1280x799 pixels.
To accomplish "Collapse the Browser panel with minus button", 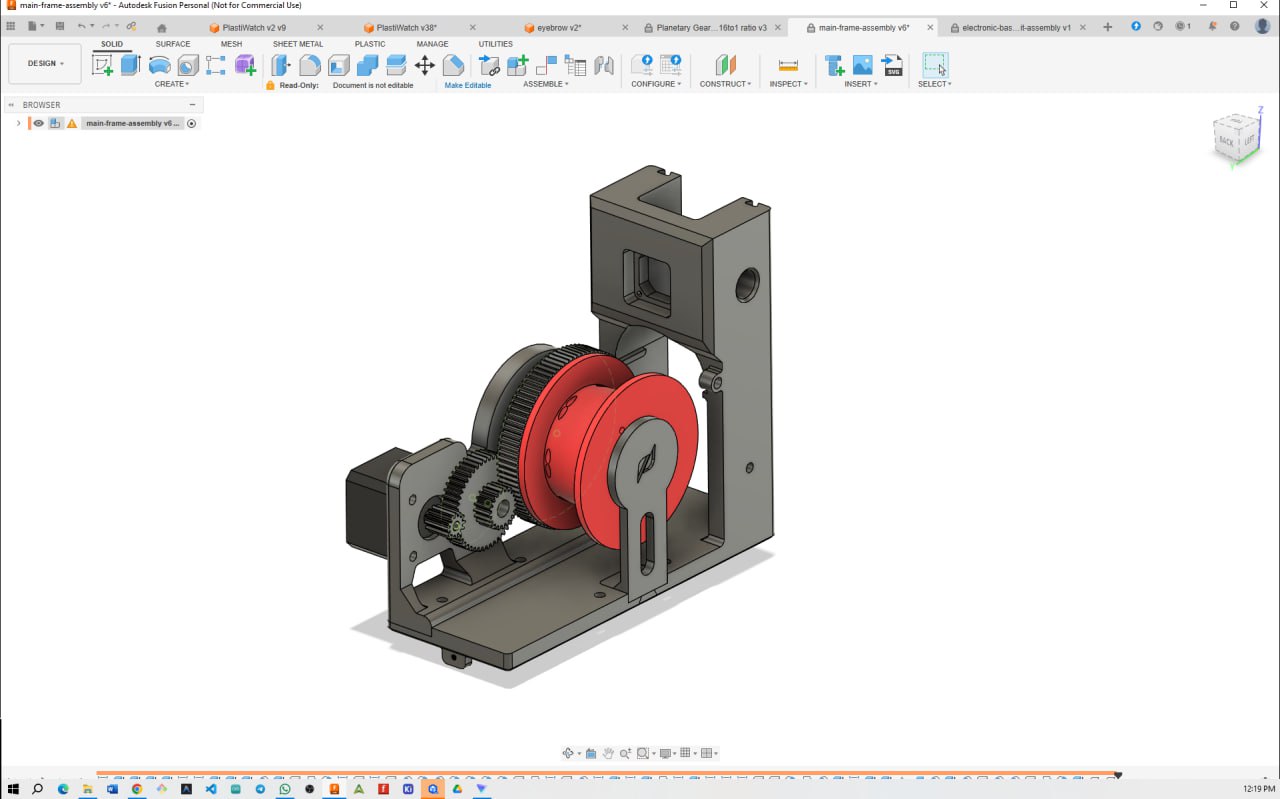I will (193, 104).
